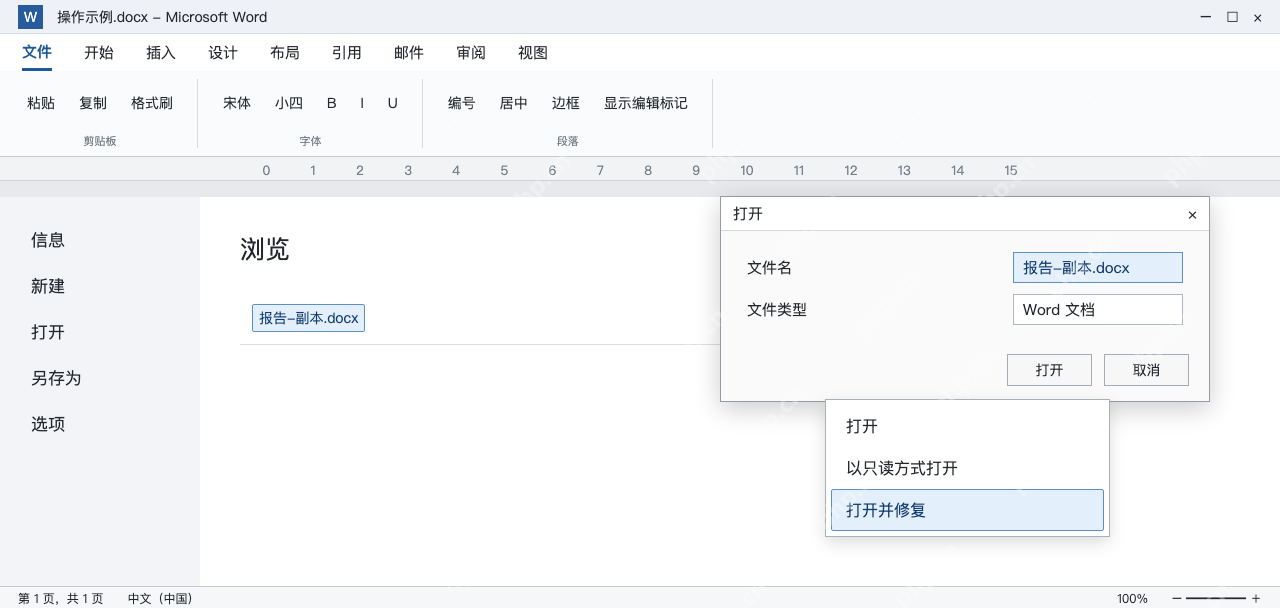Adjust the zoom slider in the status bar
The image size is (1280, 608).
tap(1216, 598)
